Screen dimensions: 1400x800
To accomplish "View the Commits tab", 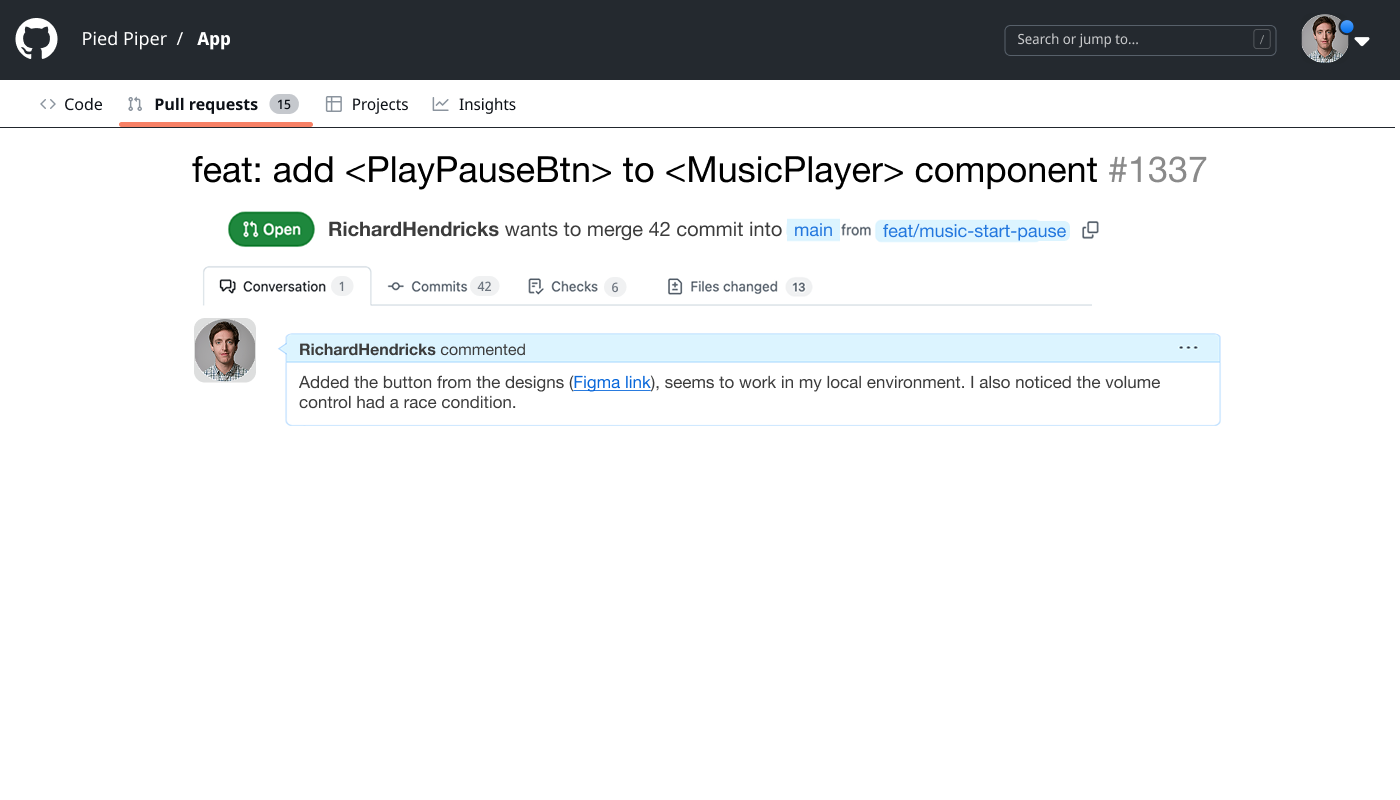I will 442,286.
